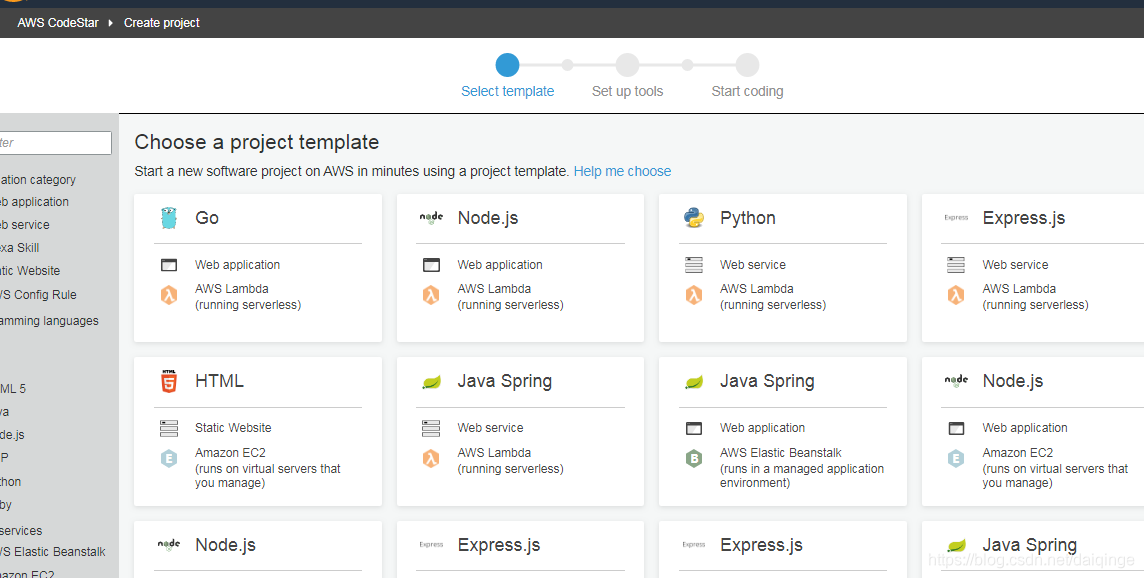Click Express logo on the Express.js Web service card

pos(956,217)
